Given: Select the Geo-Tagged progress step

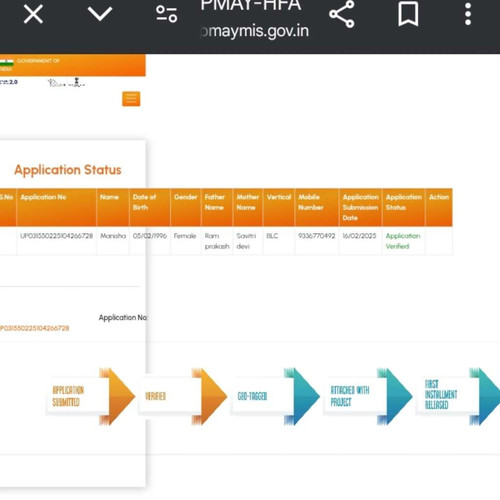Looking at the screenshot, I should click(252, 396).
